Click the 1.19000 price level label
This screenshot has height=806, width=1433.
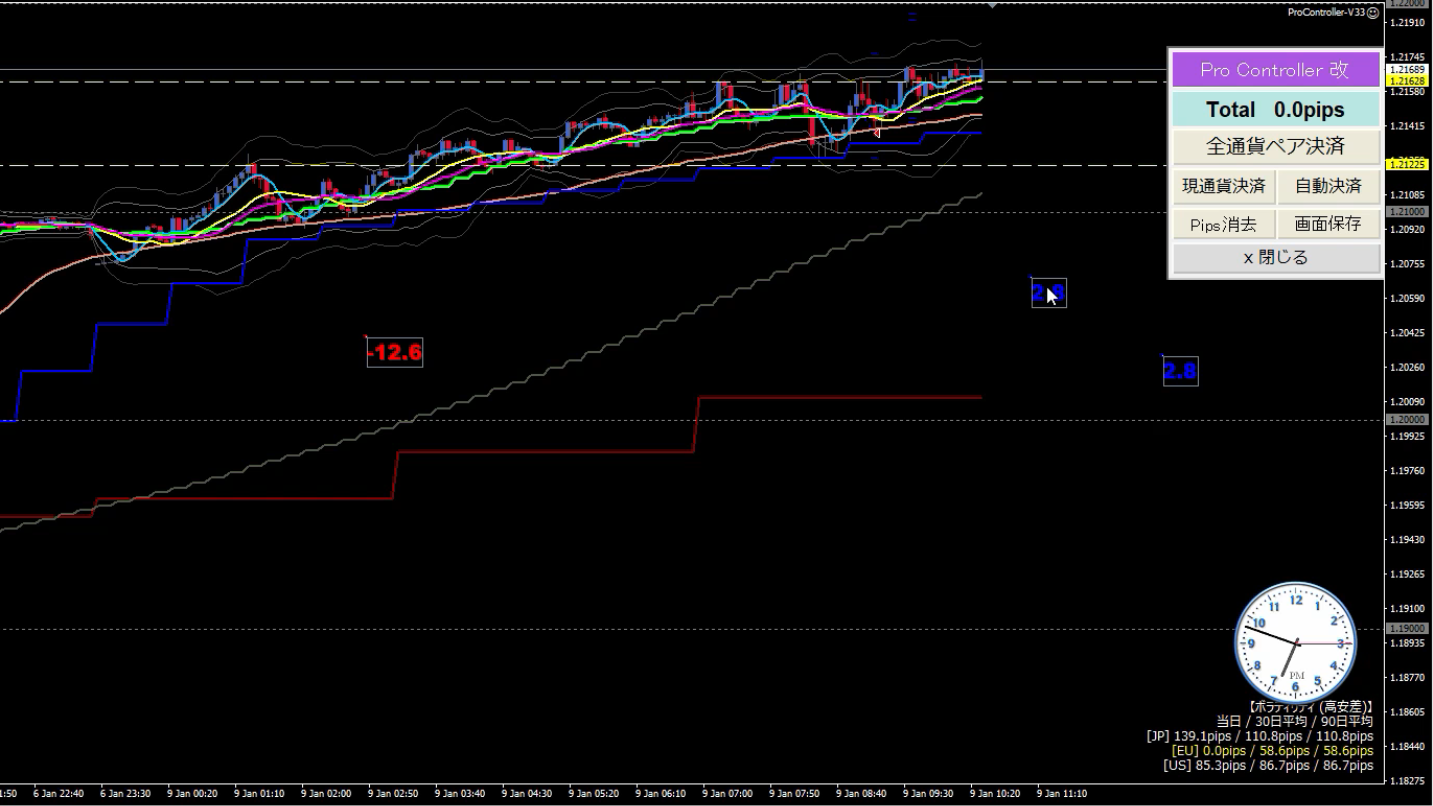tap(1406, 628)
